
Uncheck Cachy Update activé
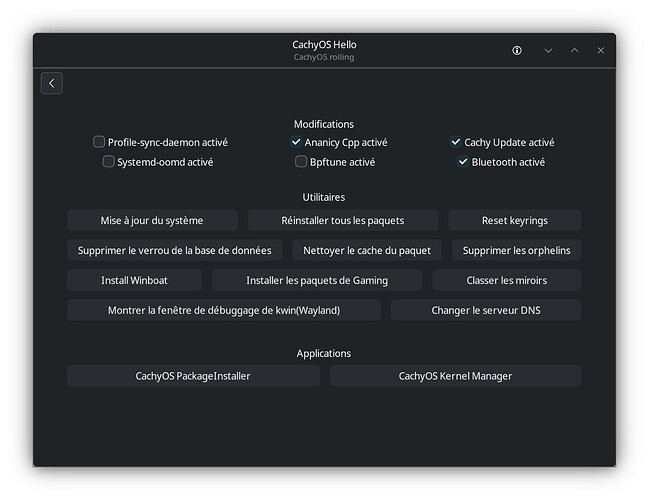[456, 142]
